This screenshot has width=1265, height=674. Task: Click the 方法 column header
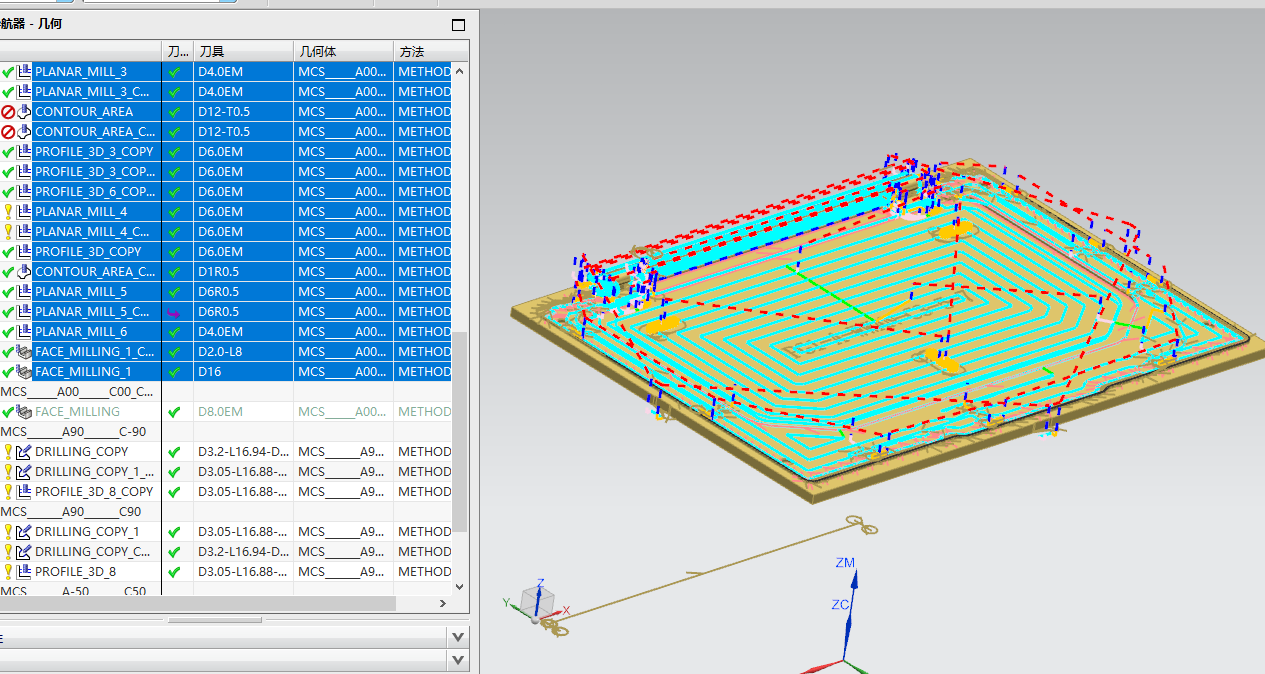pyautogui.click(x=430, y=51)
